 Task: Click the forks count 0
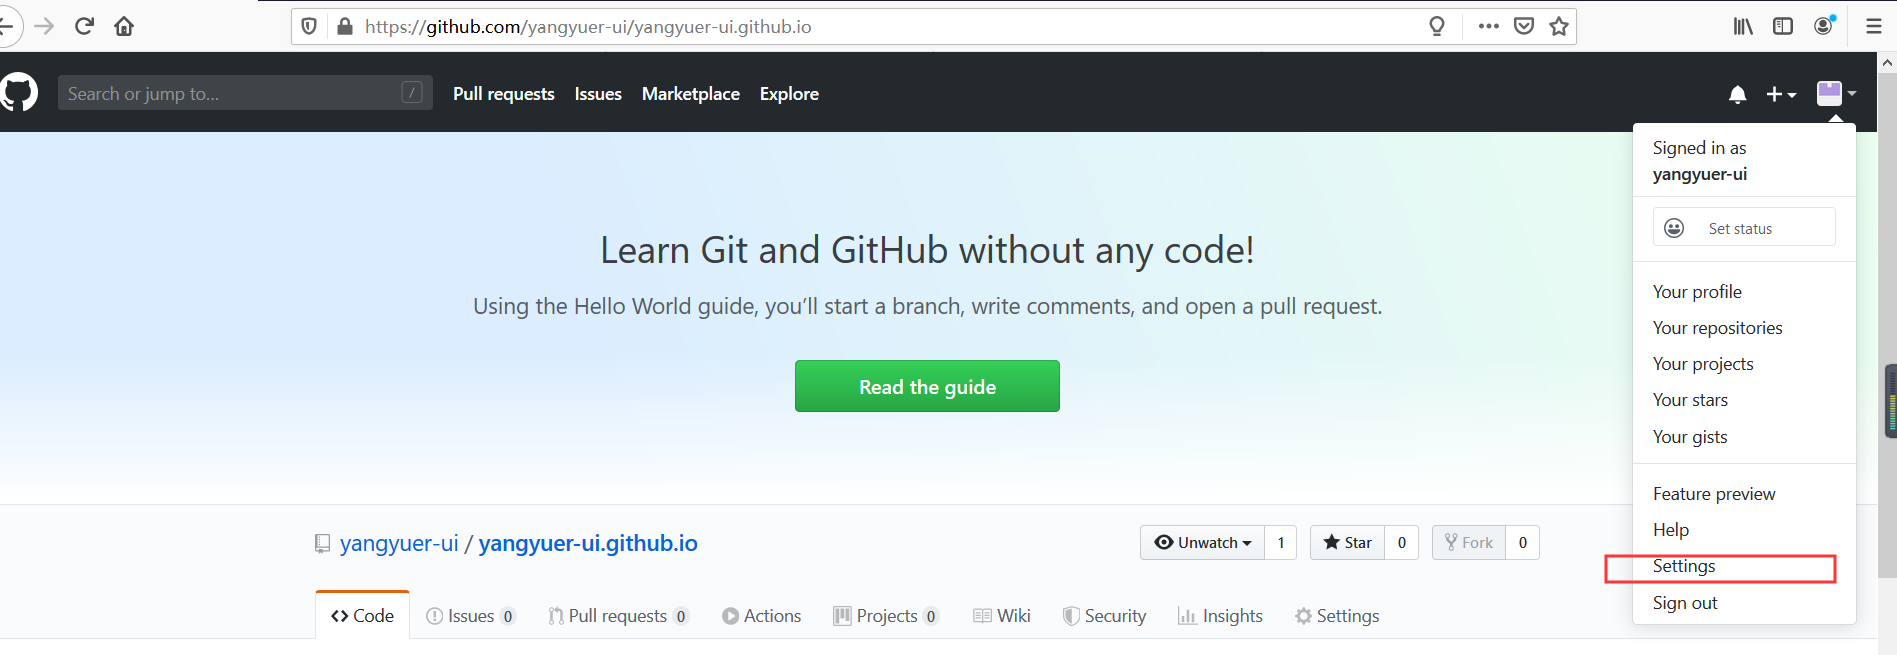1523,542
